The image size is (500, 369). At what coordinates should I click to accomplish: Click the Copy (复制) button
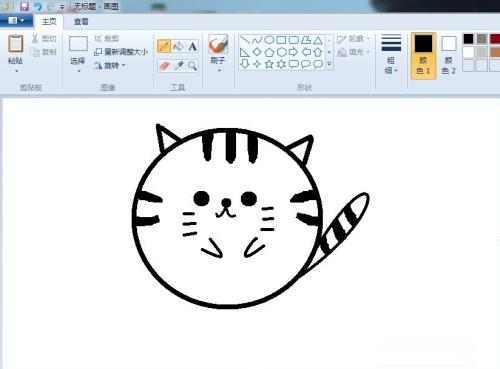(44, 52)
